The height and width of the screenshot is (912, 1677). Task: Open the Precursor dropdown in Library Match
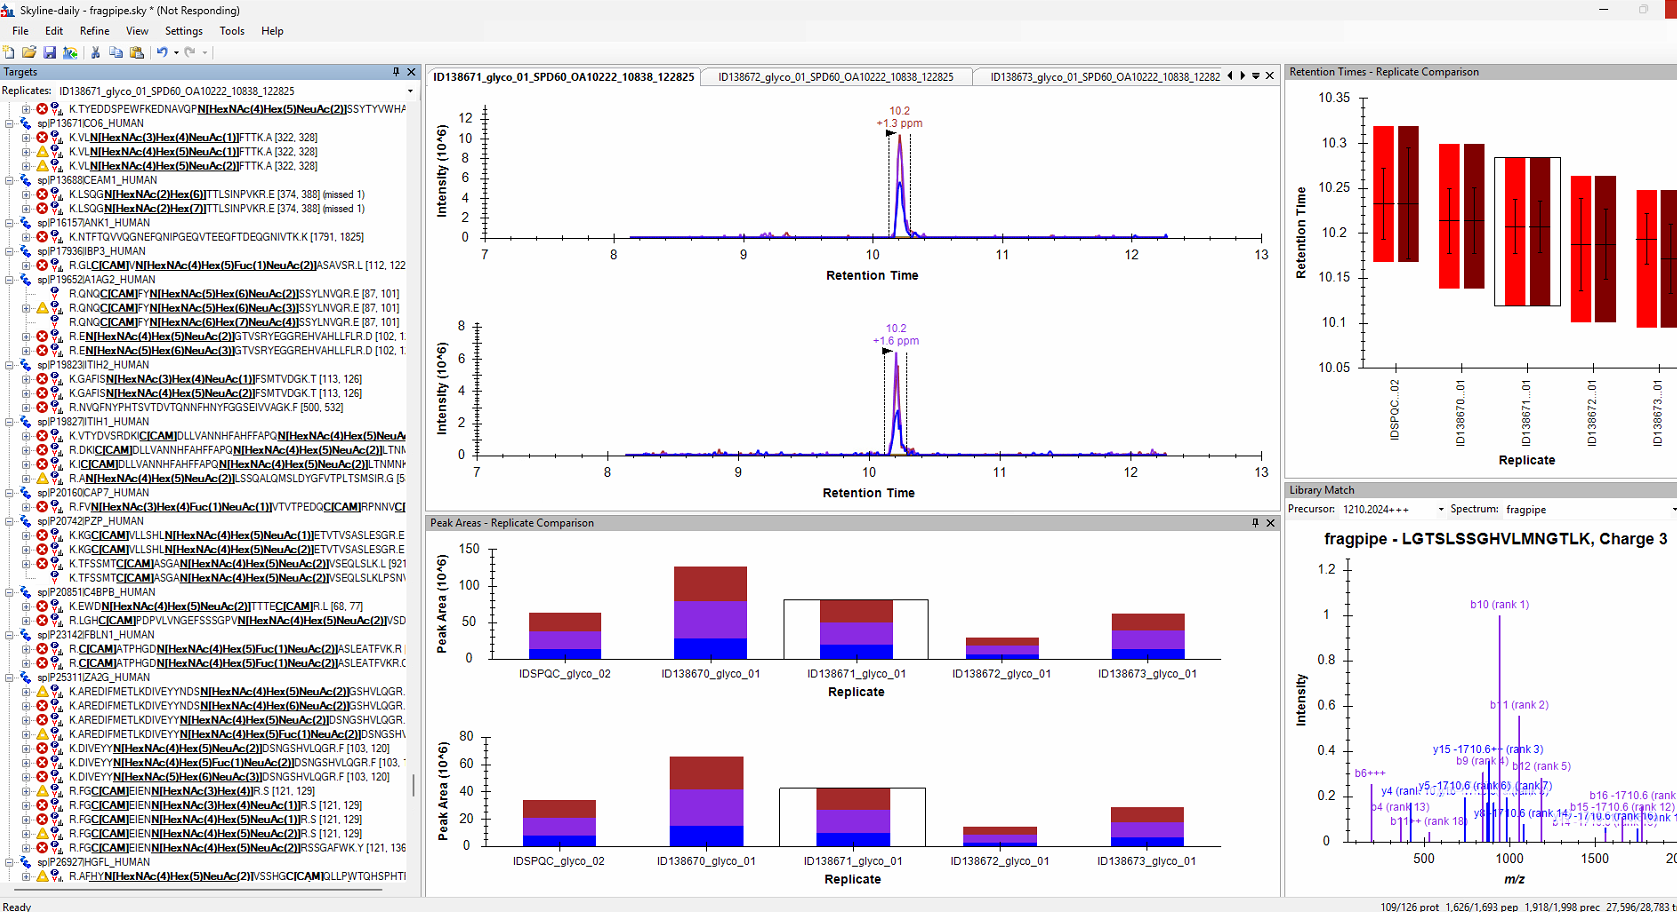click(1440, 510)
